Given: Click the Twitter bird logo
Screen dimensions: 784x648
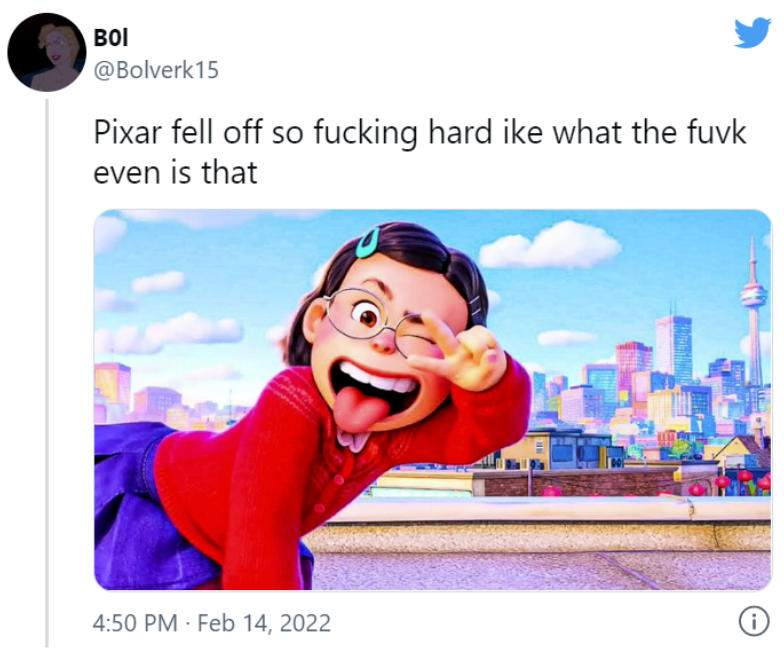Looking at the screenshot, I should [752, 32].
